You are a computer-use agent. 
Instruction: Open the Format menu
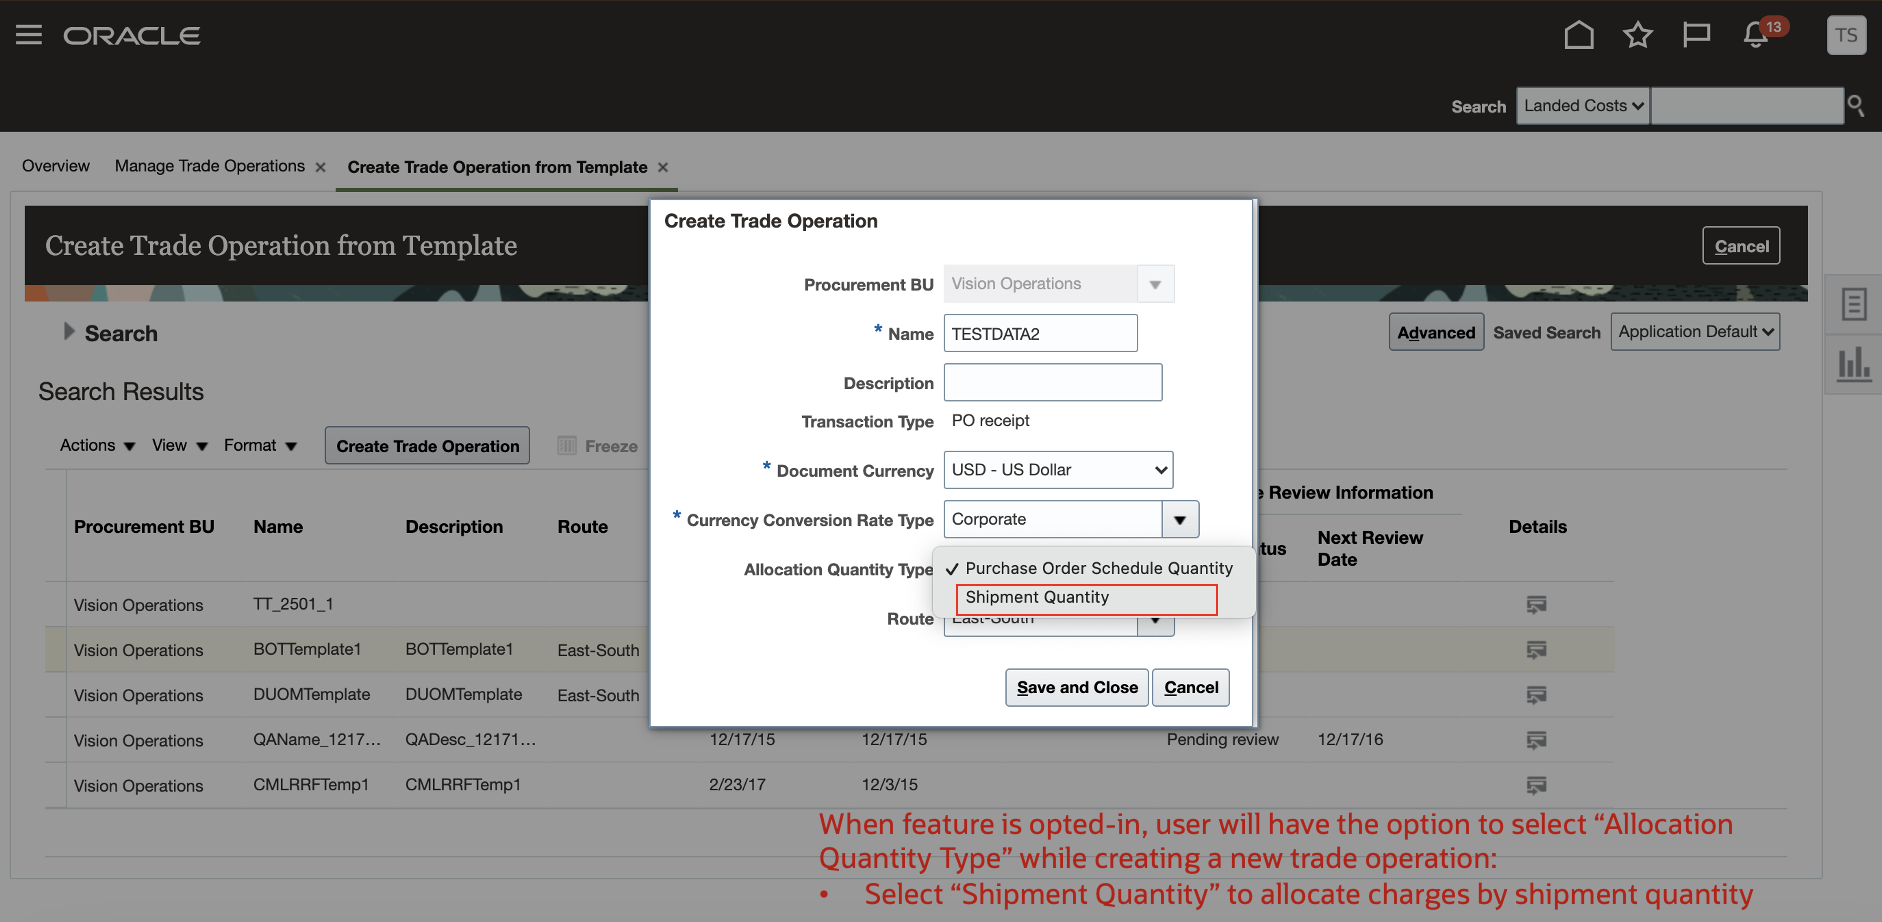[260, 445]
